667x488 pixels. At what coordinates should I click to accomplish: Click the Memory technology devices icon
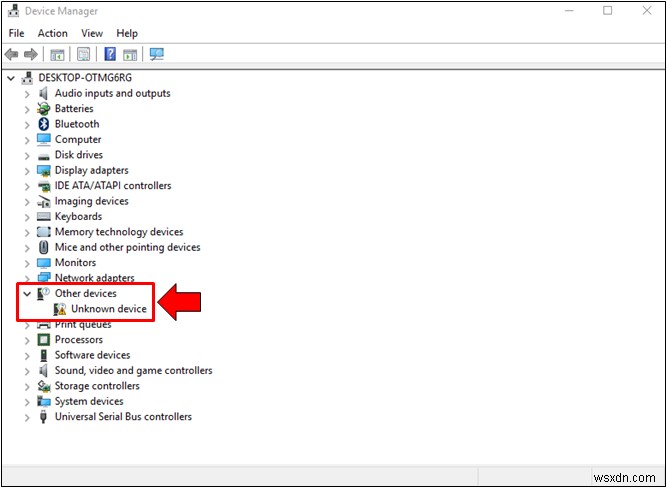[x=44, y=232]
